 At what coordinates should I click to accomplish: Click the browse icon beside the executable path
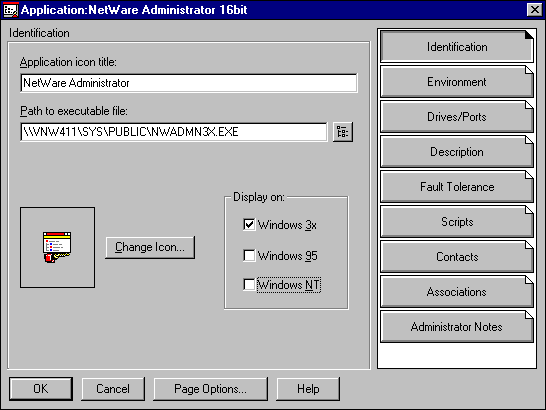point(343,132)
